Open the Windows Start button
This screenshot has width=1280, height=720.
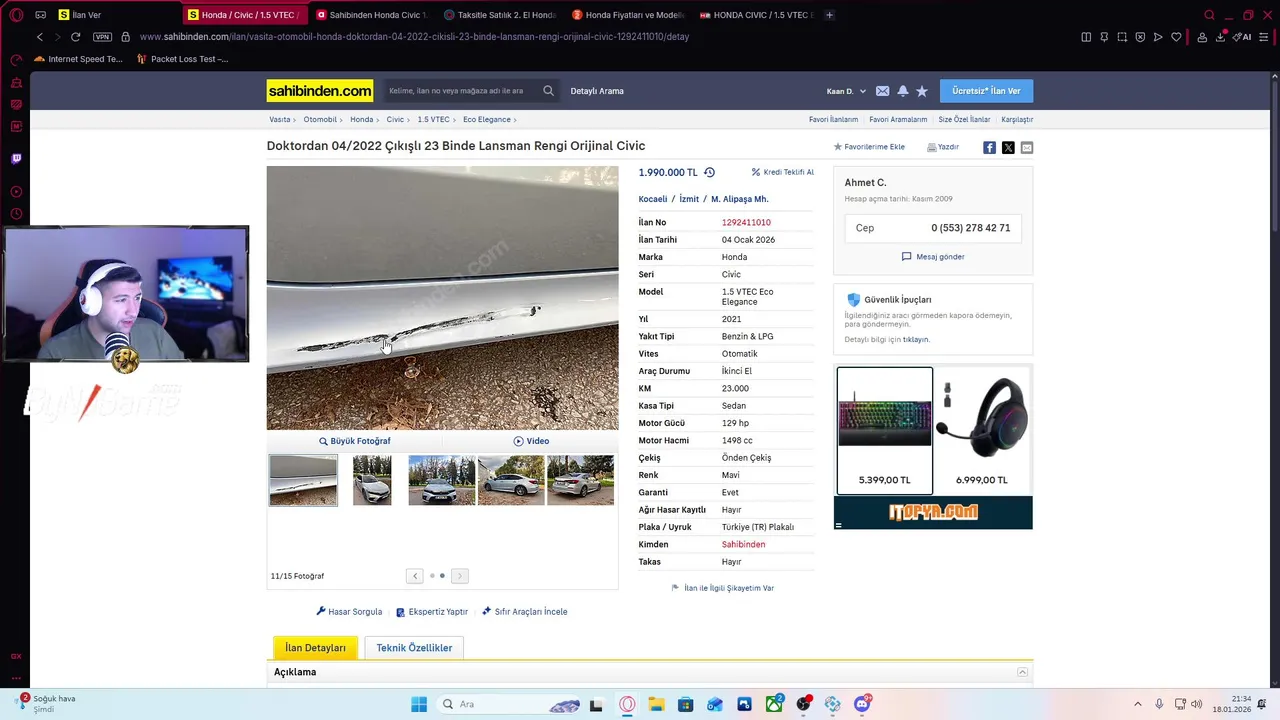(419, 704)
